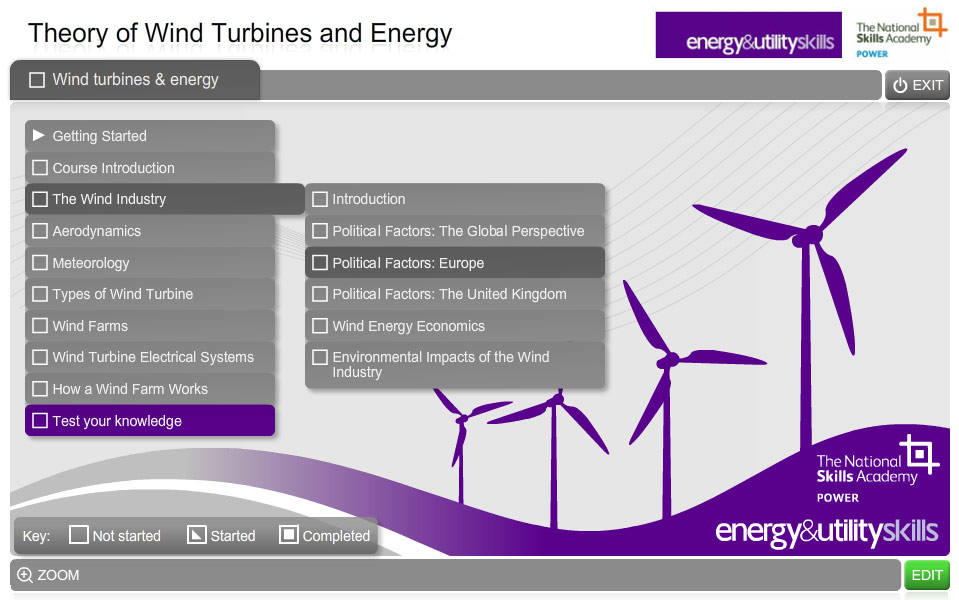
Task: Open the Meteorology section
Action: click(x=150, y=262)
